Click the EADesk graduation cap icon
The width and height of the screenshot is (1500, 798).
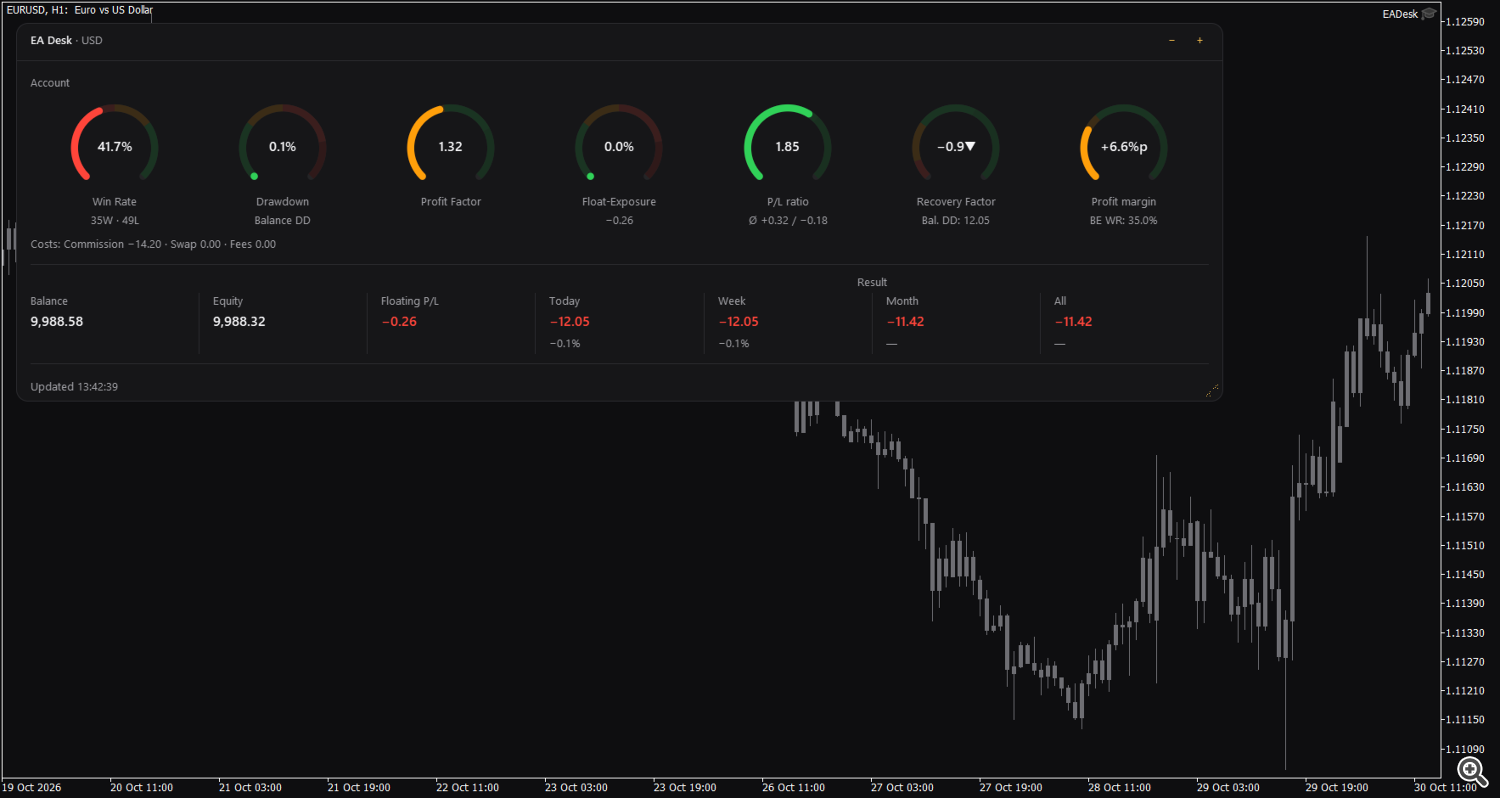(x=1429, y=13)
